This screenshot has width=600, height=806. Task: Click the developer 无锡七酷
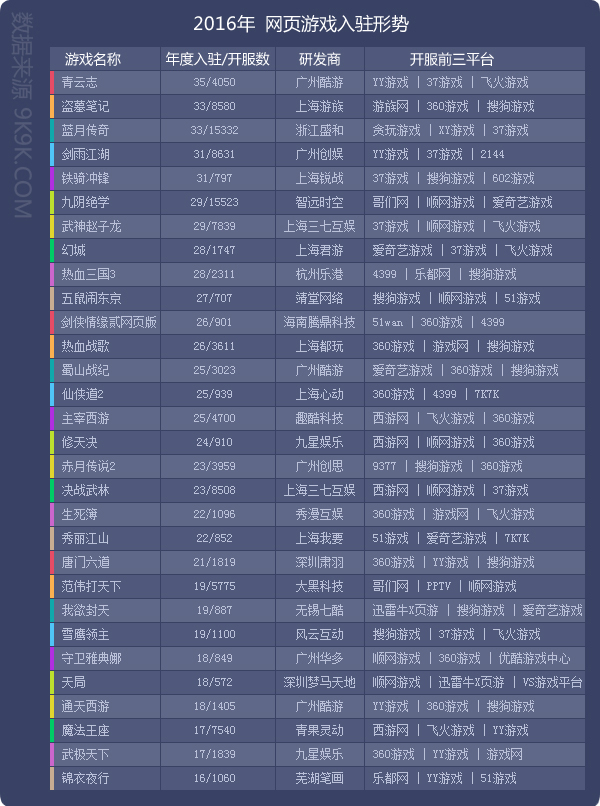pos(319,610)
